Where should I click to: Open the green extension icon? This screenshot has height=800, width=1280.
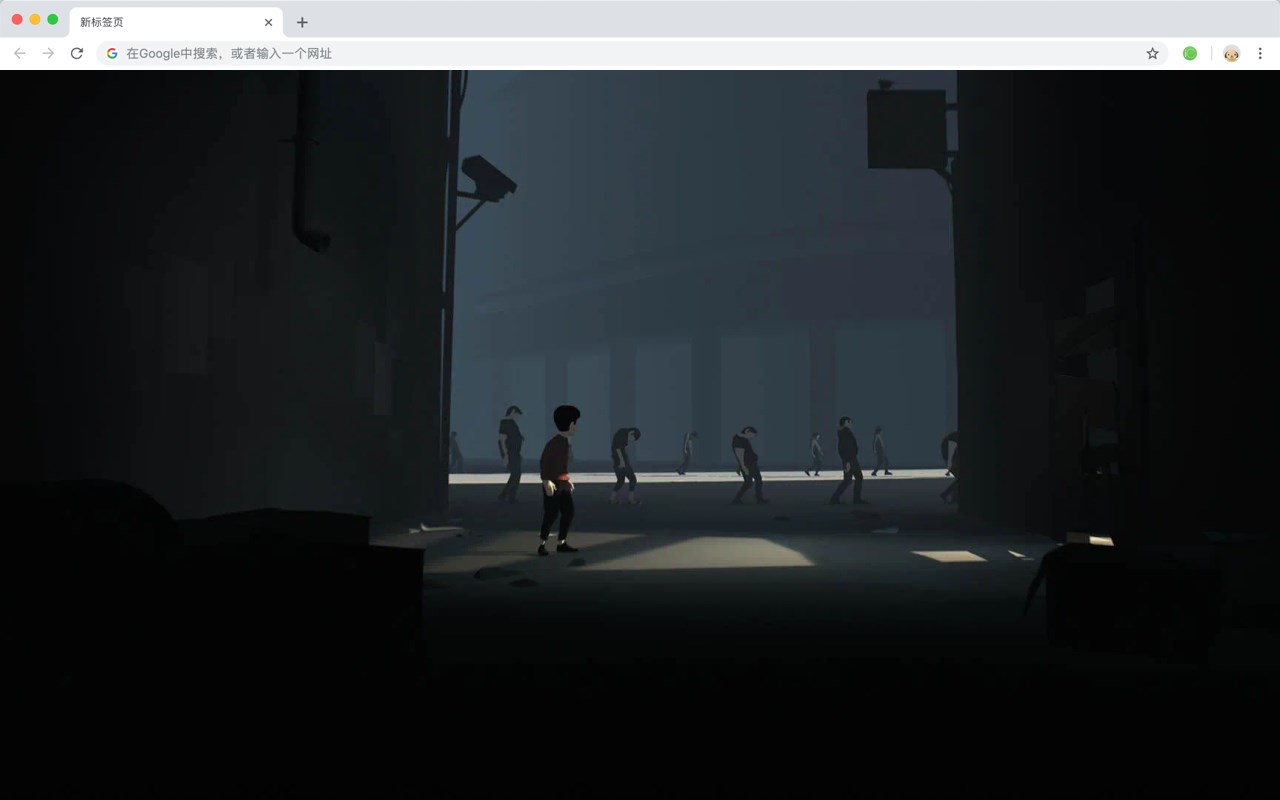click(1190, 53)
